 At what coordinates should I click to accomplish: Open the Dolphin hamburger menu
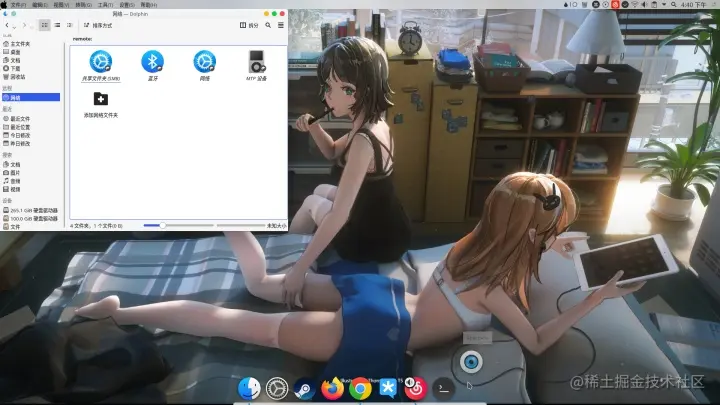281,25
